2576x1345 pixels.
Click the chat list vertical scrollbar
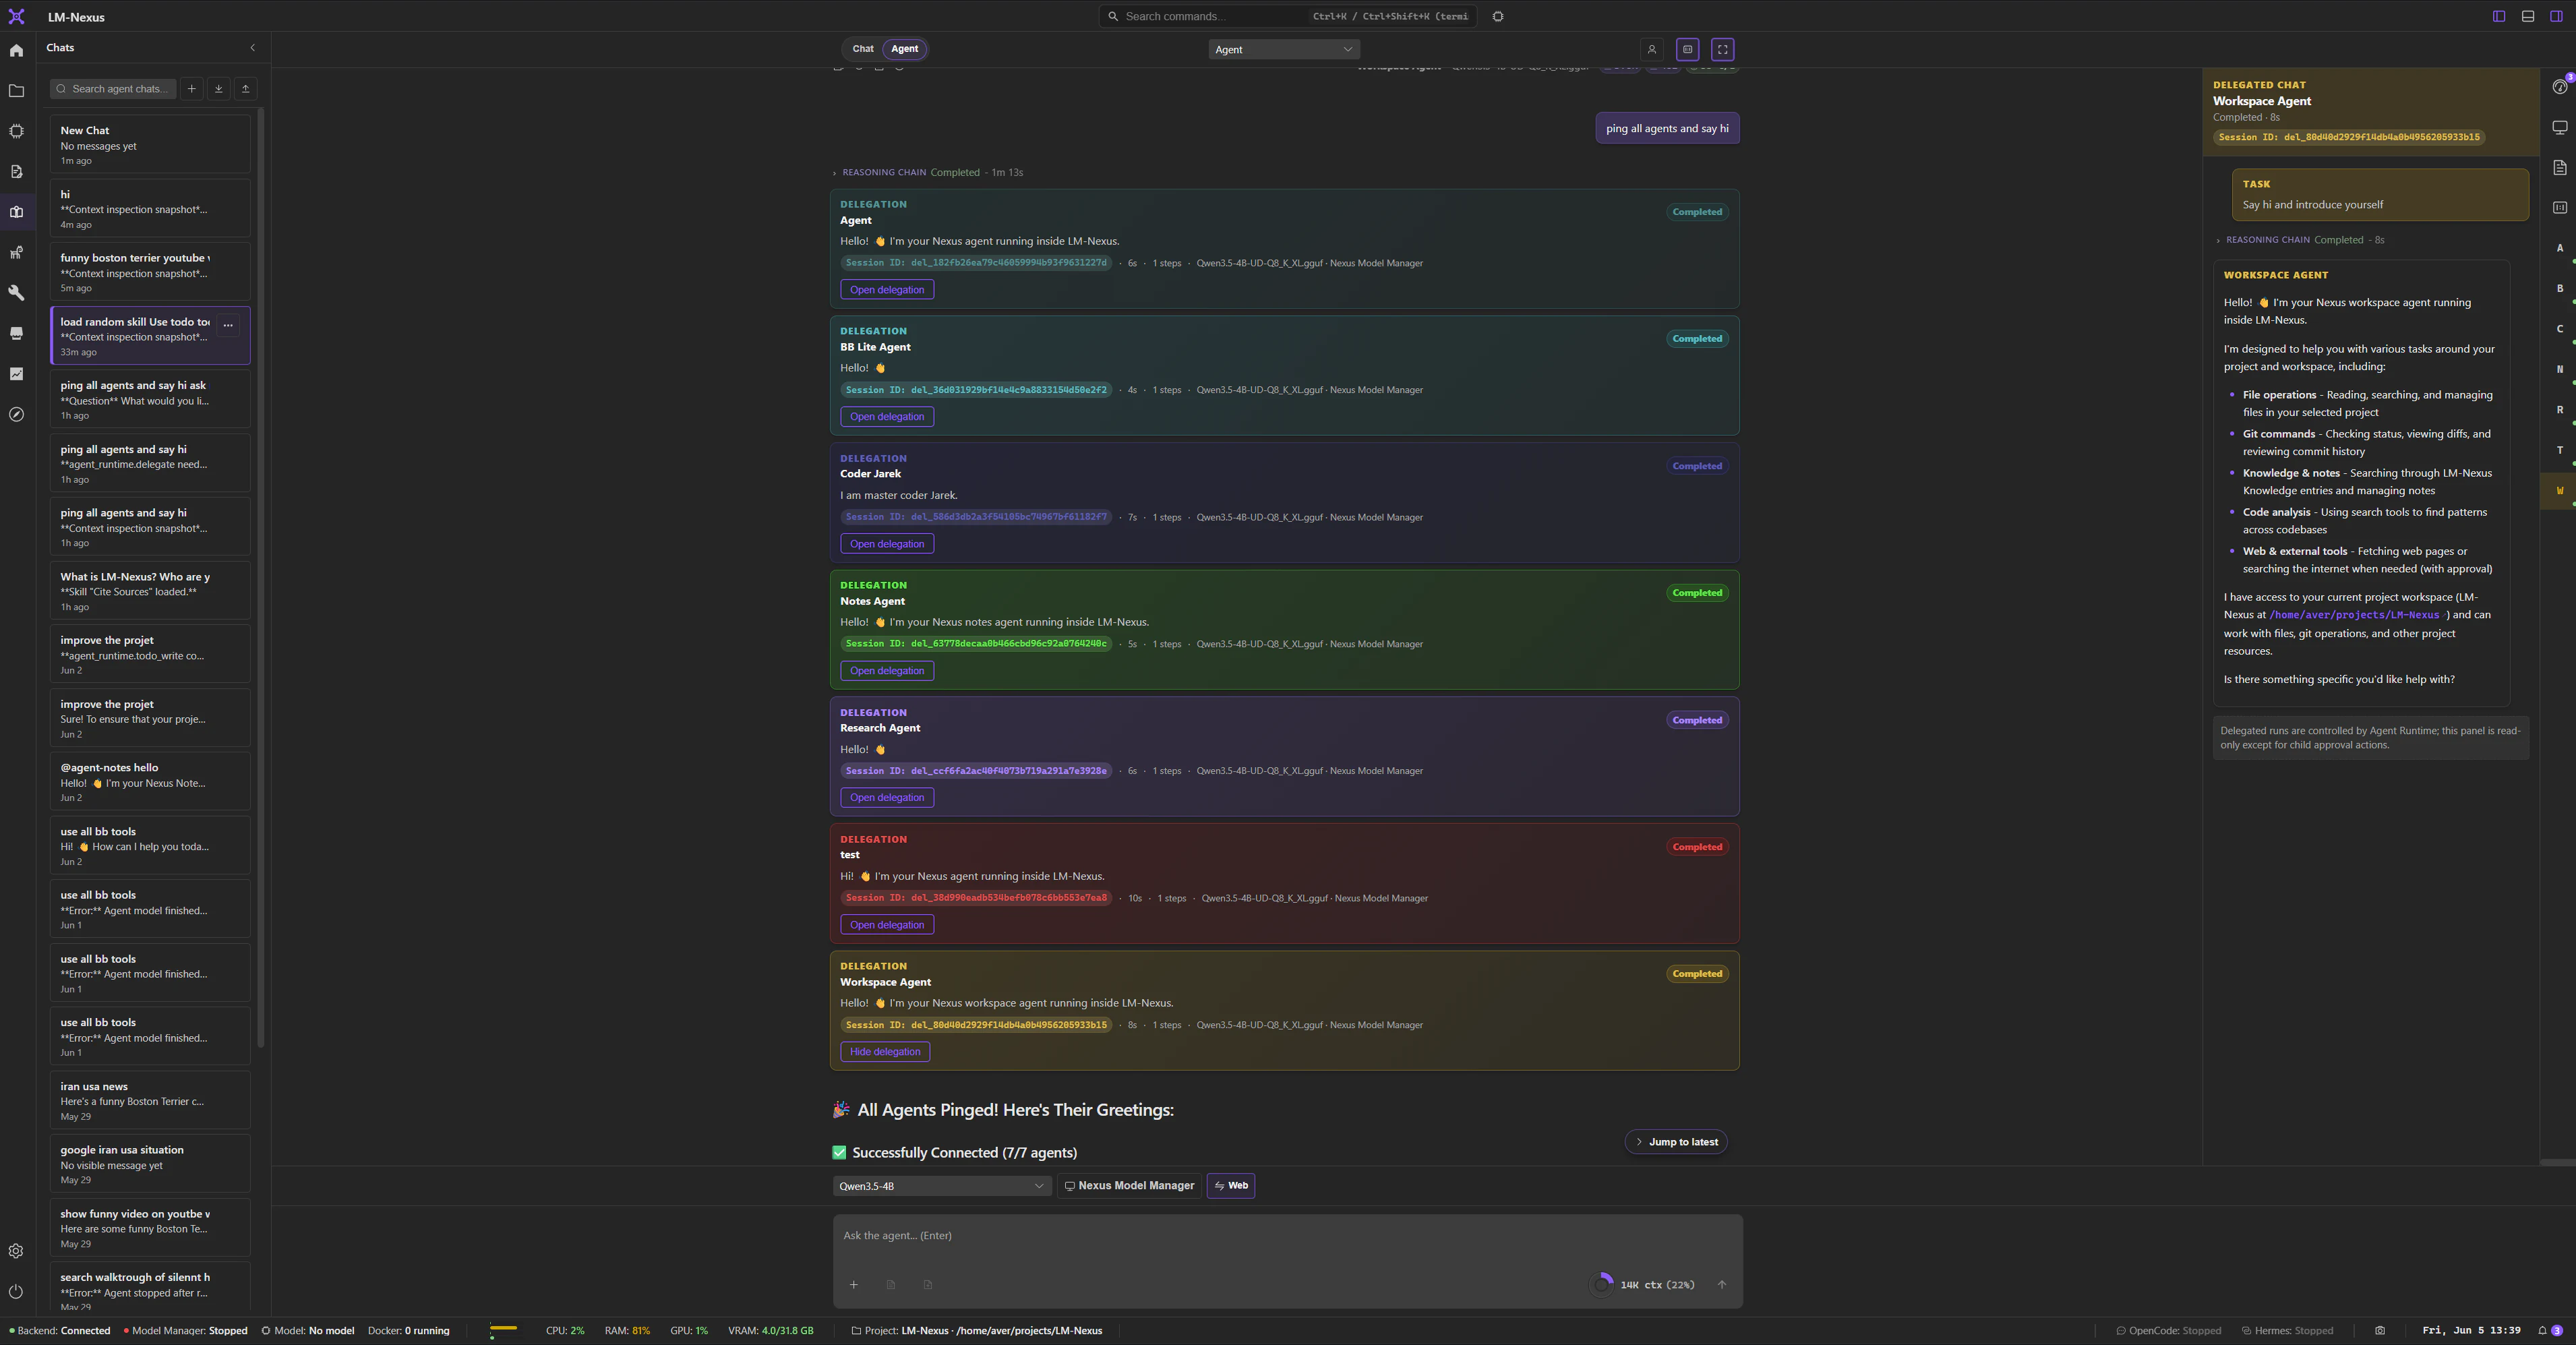pos(261,577)
